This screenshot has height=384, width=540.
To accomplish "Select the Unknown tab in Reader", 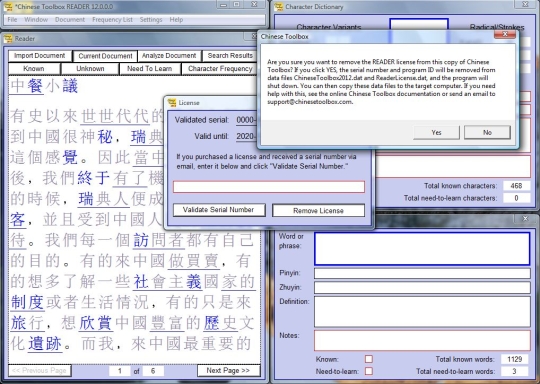I will coord(90,69).
